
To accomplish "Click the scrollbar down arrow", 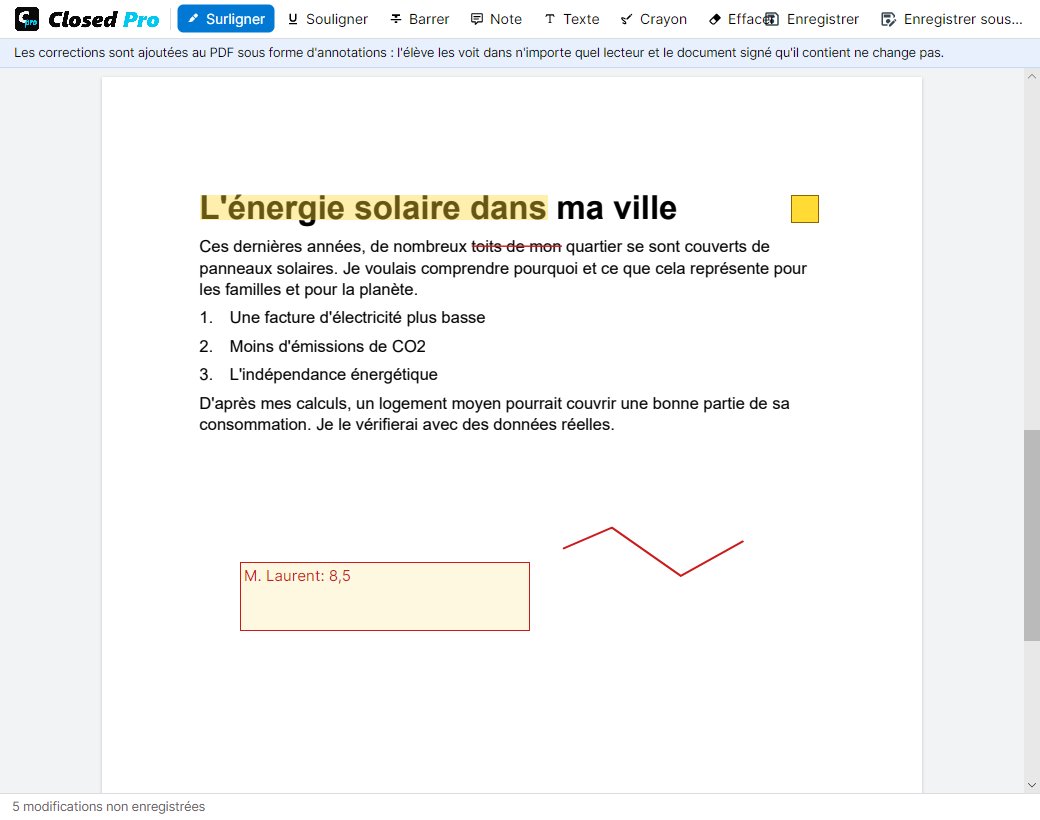I will point(1031,785).
